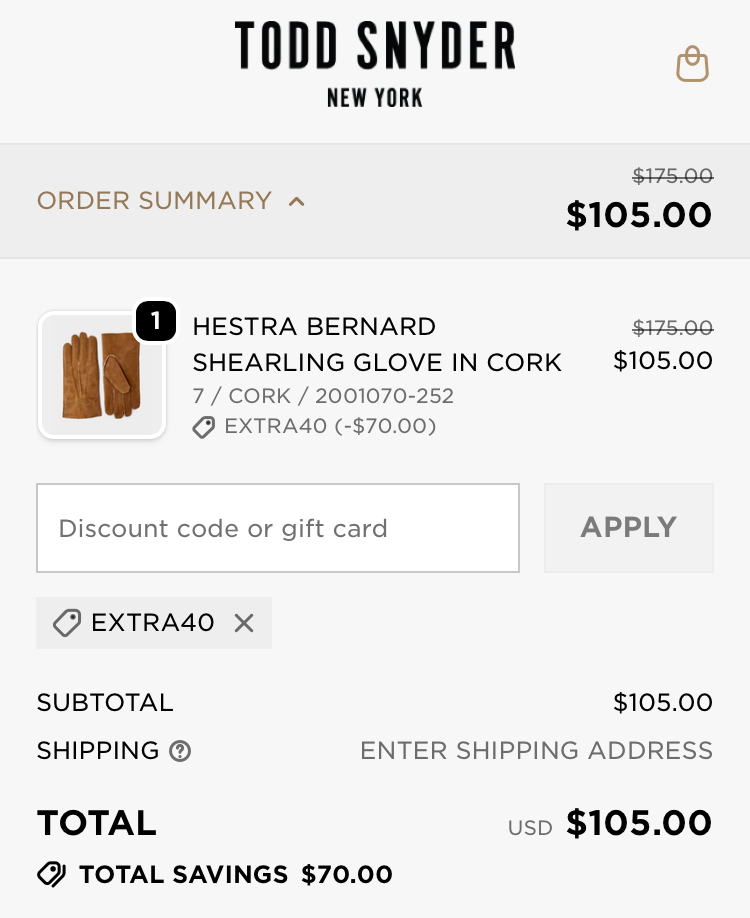This screenshot has width=750, height=918.
Task: Click the Order Summary chevron arrow
Action: point(296,201)
